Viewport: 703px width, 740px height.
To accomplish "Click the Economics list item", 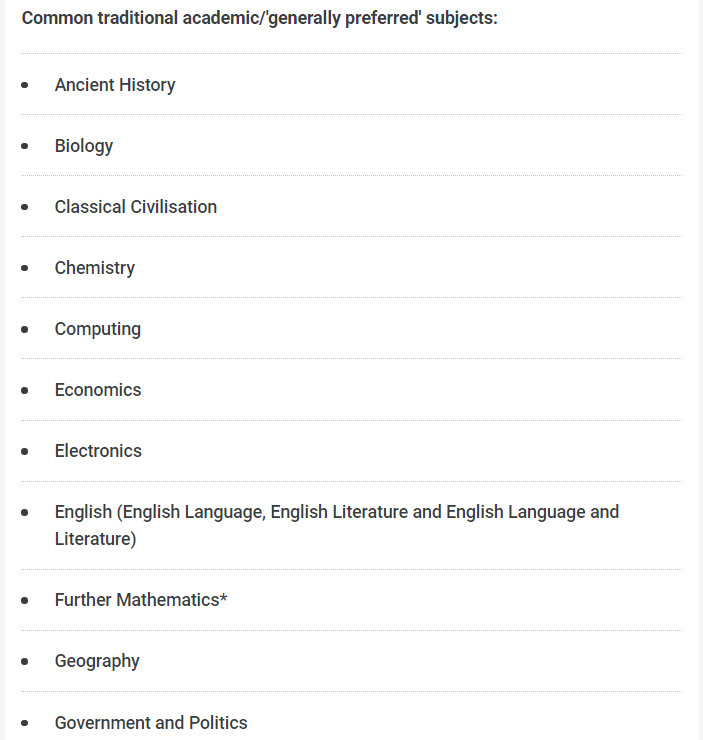I will click(x=98, y=390).
